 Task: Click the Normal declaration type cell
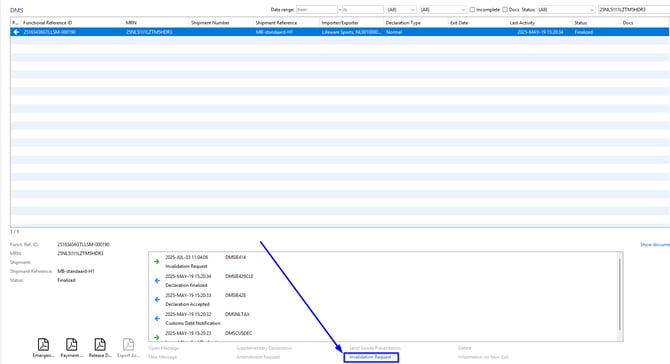pyautogui.click(x=394, y=32)
